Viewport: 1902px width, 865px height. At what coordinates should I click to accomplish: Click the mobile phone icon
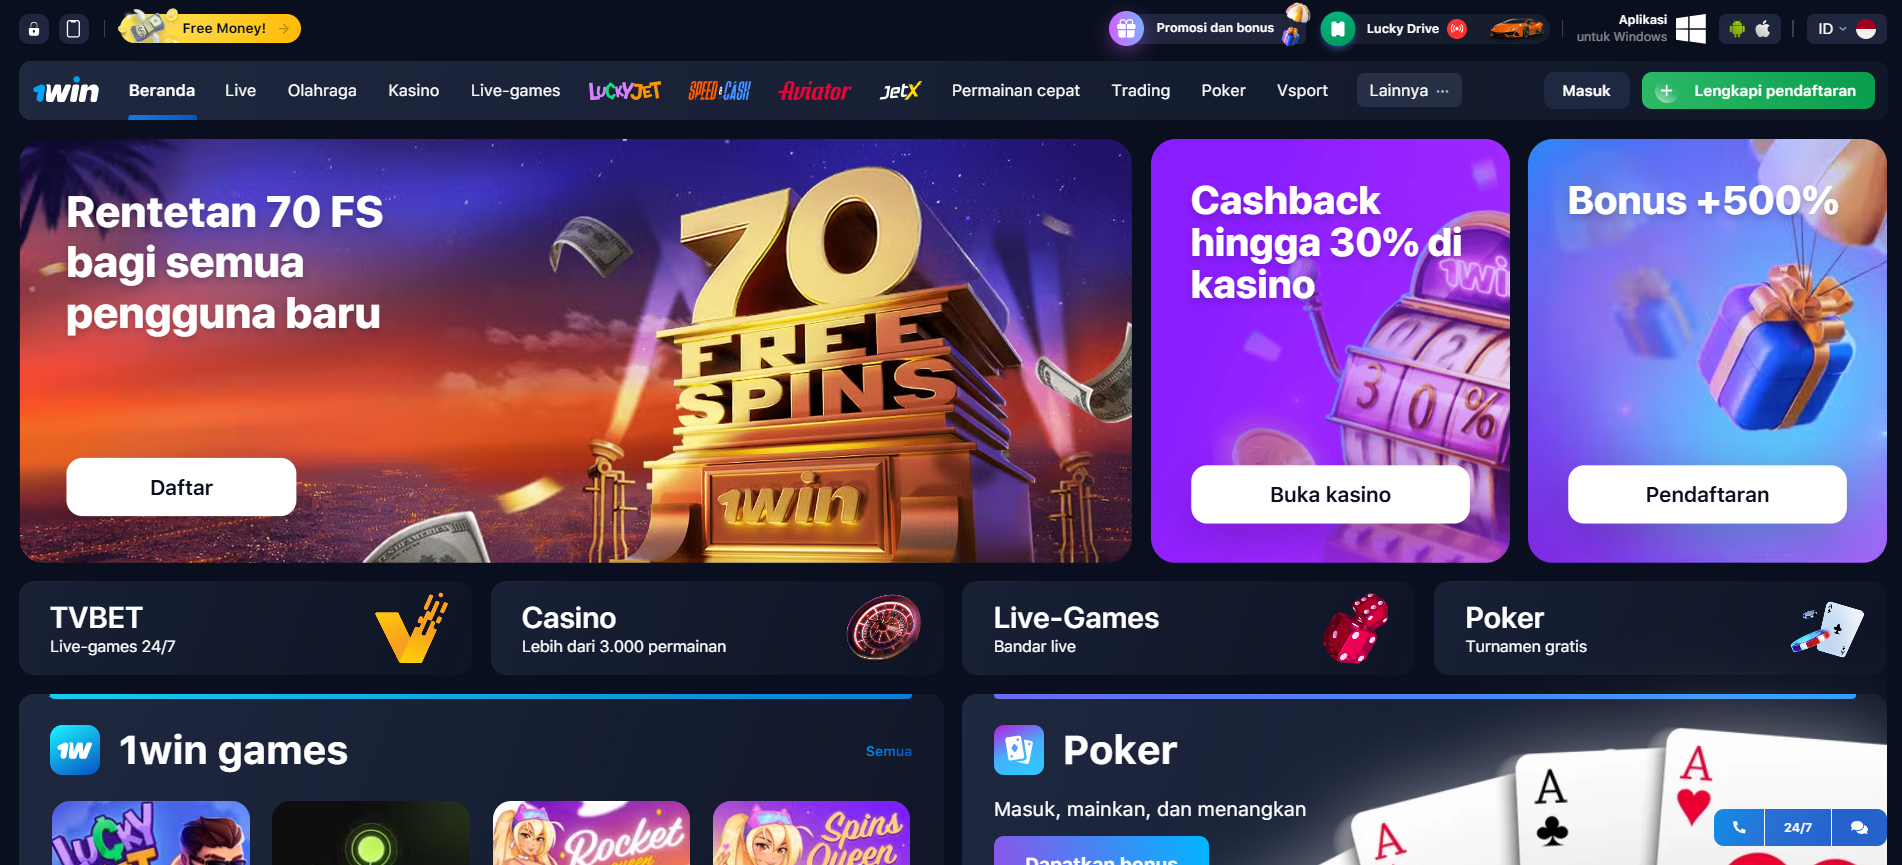pyautogui.click(x=73, y=29)
